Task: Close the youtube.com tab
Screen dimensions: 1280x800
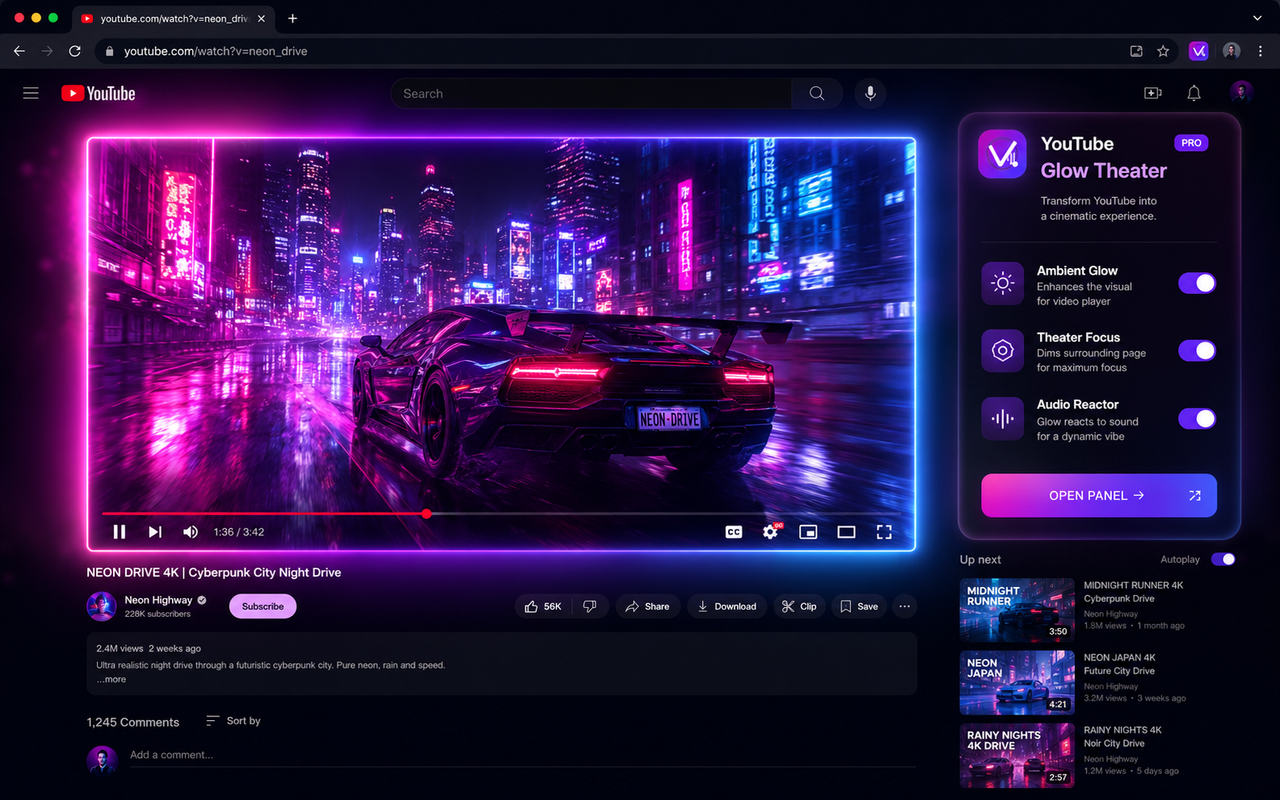Action: (263, 19)
